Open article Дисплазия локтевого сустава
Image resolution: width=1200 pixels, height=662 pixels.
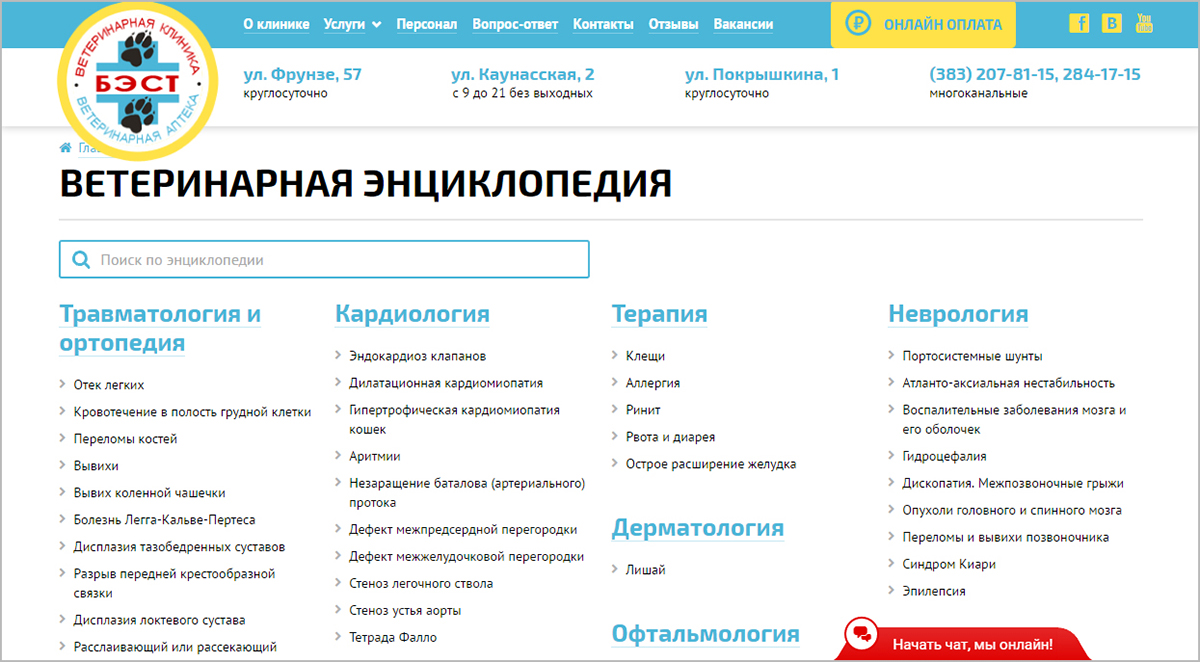coord(159,620)
